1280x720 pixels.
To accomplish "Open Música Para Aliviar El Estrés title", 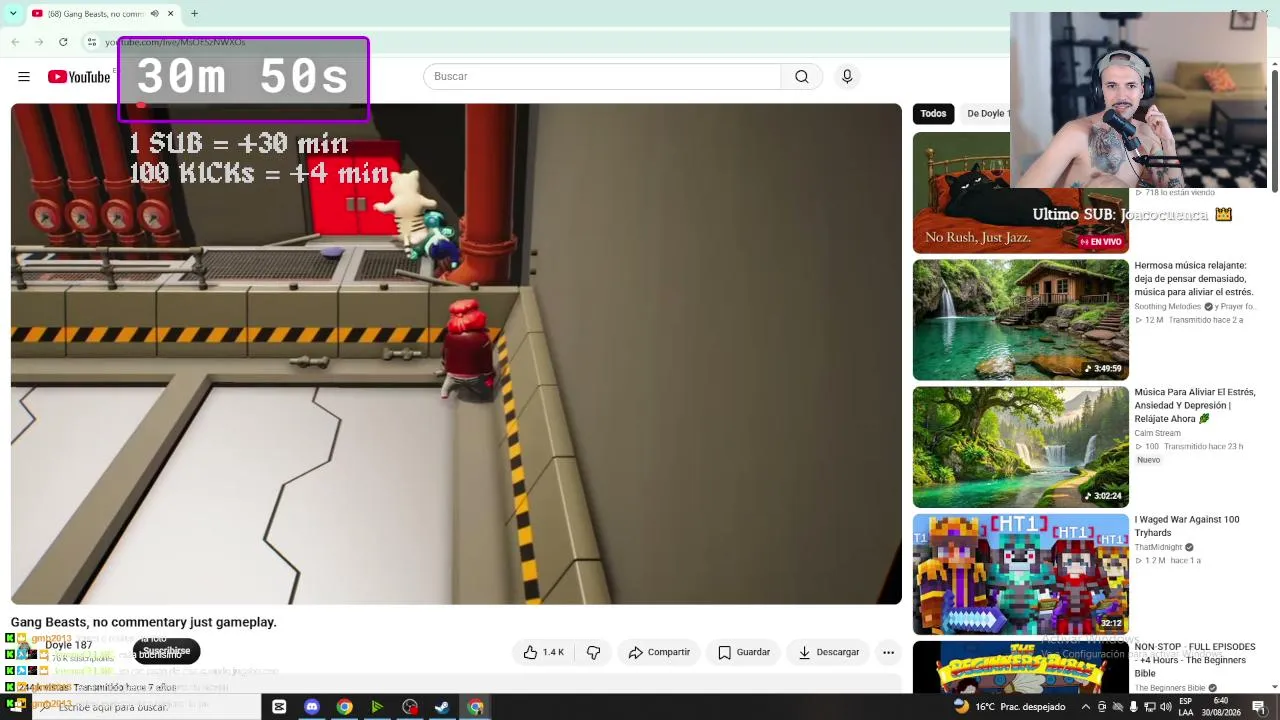I will click(1195, 405).
